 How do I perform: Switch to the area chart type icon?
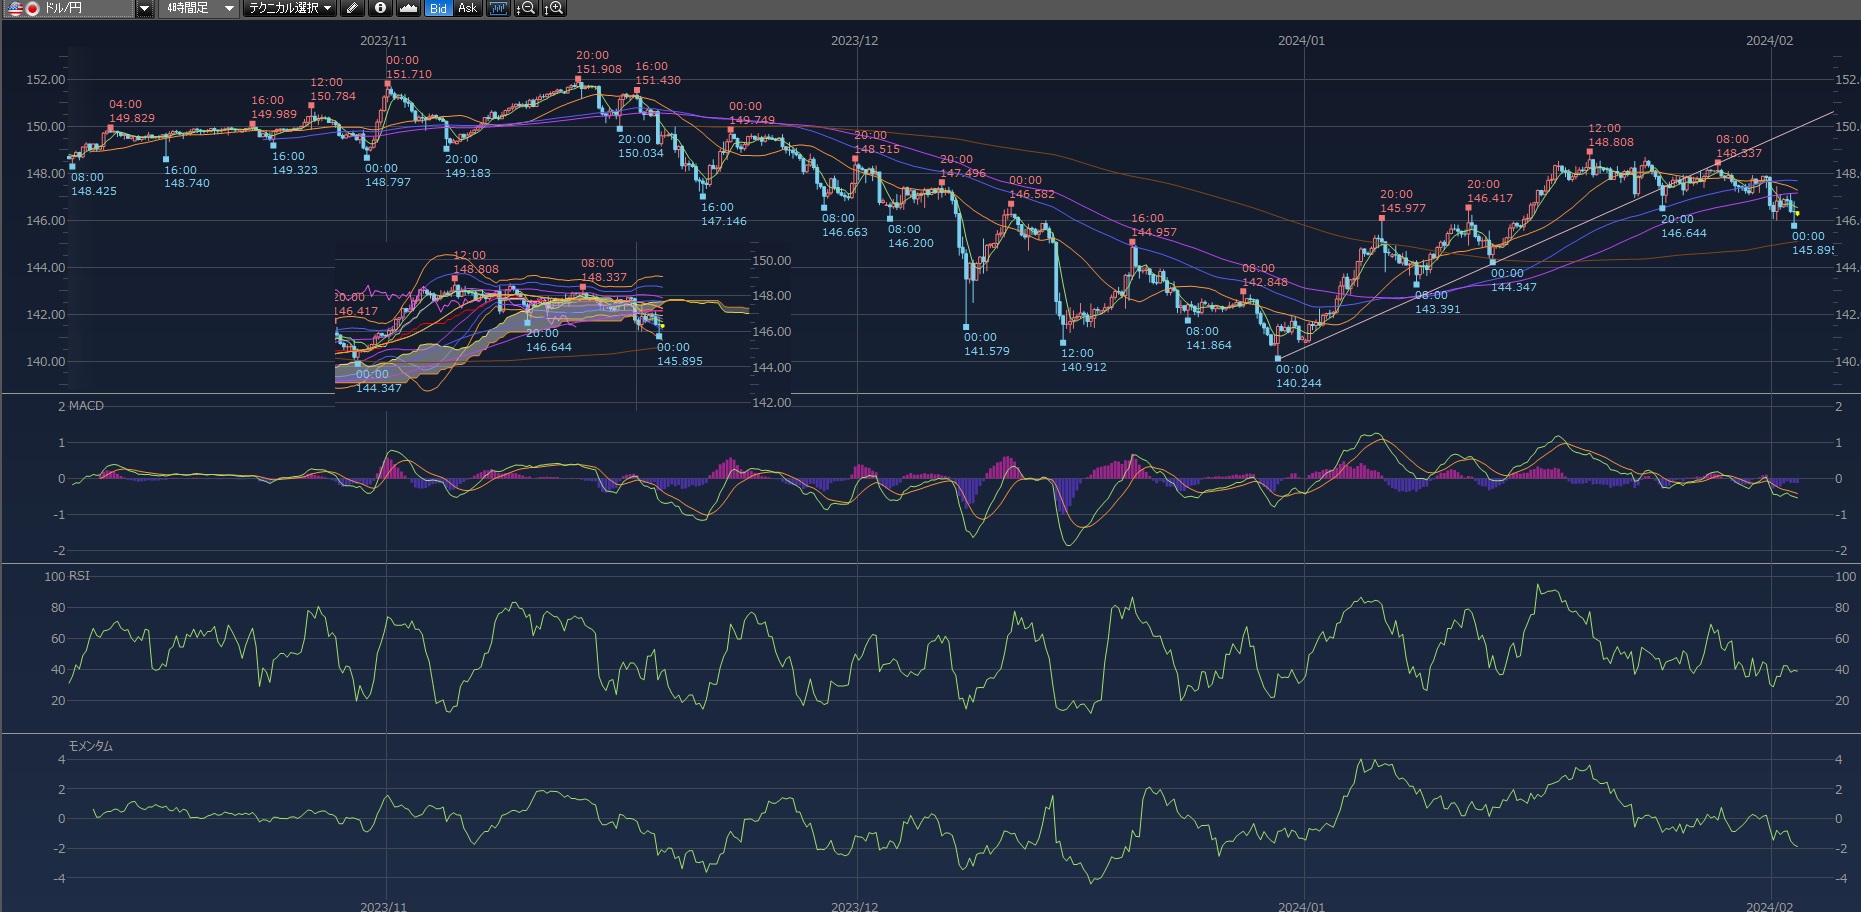[408, 8]
